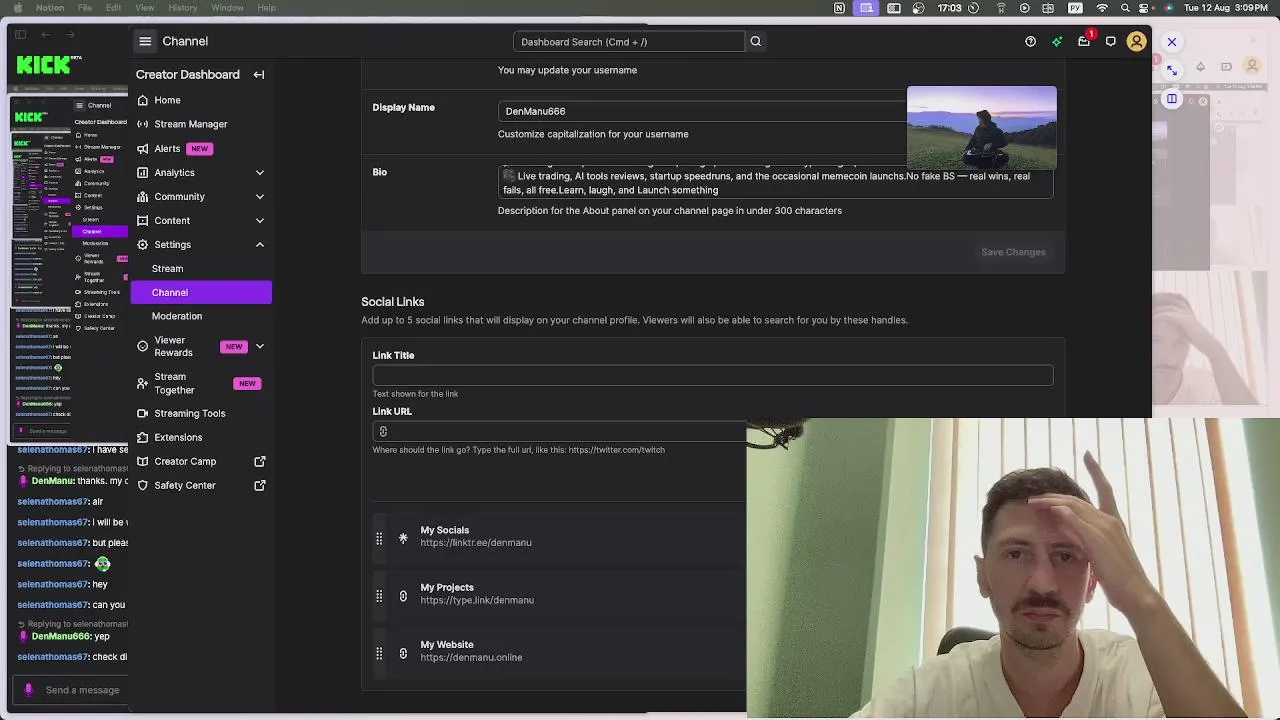Image resolution: width=1280 pixels, height=720 pixels.
Task: Grab the drag handle of My Website
Action: (x=379, y=652)
